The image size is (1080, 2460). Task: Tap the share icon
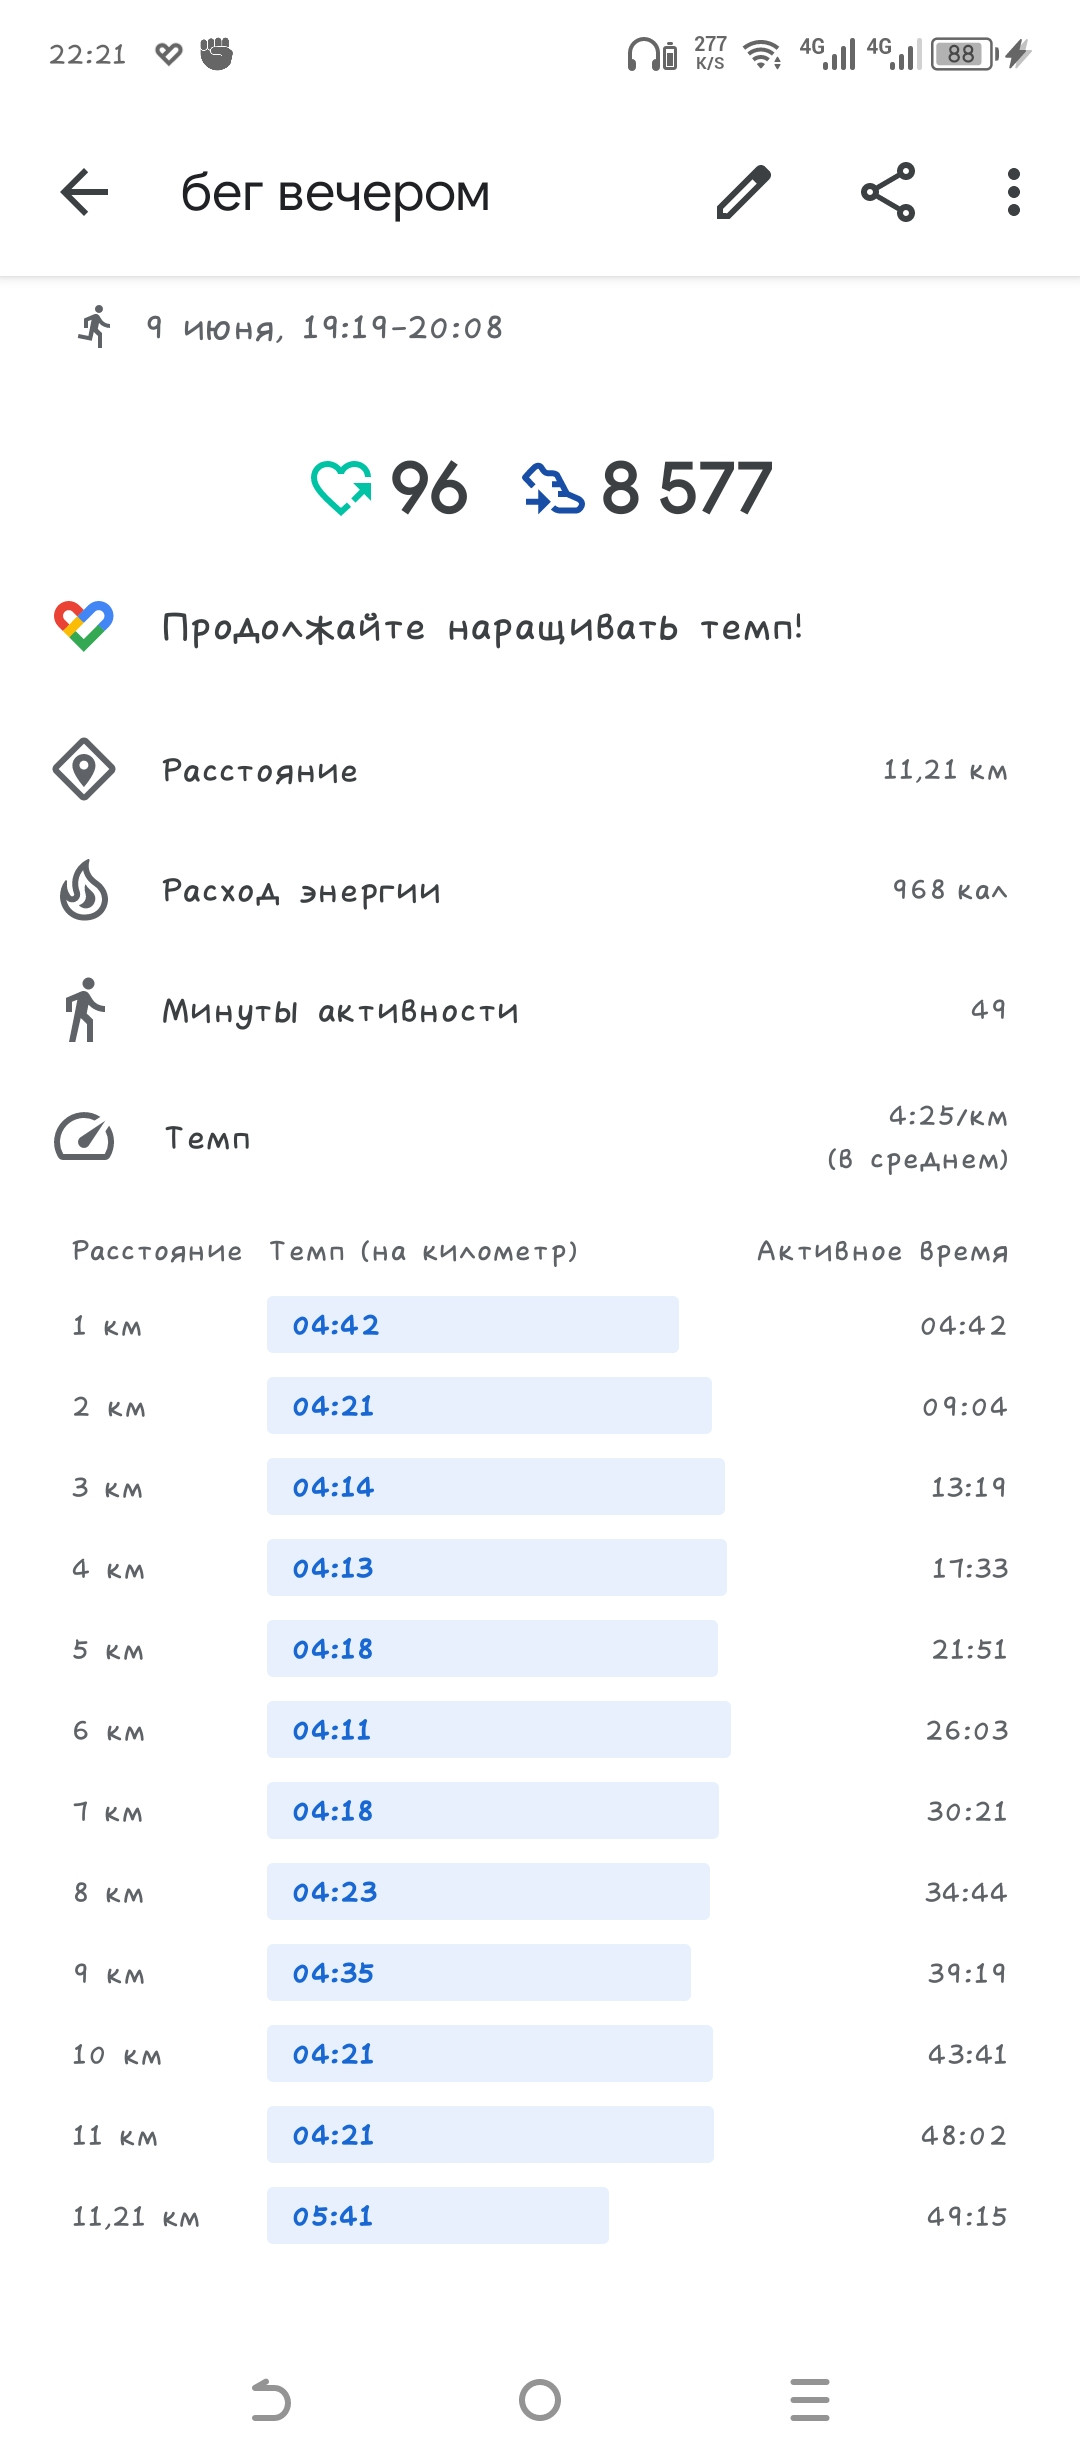(x=888, y=192)
